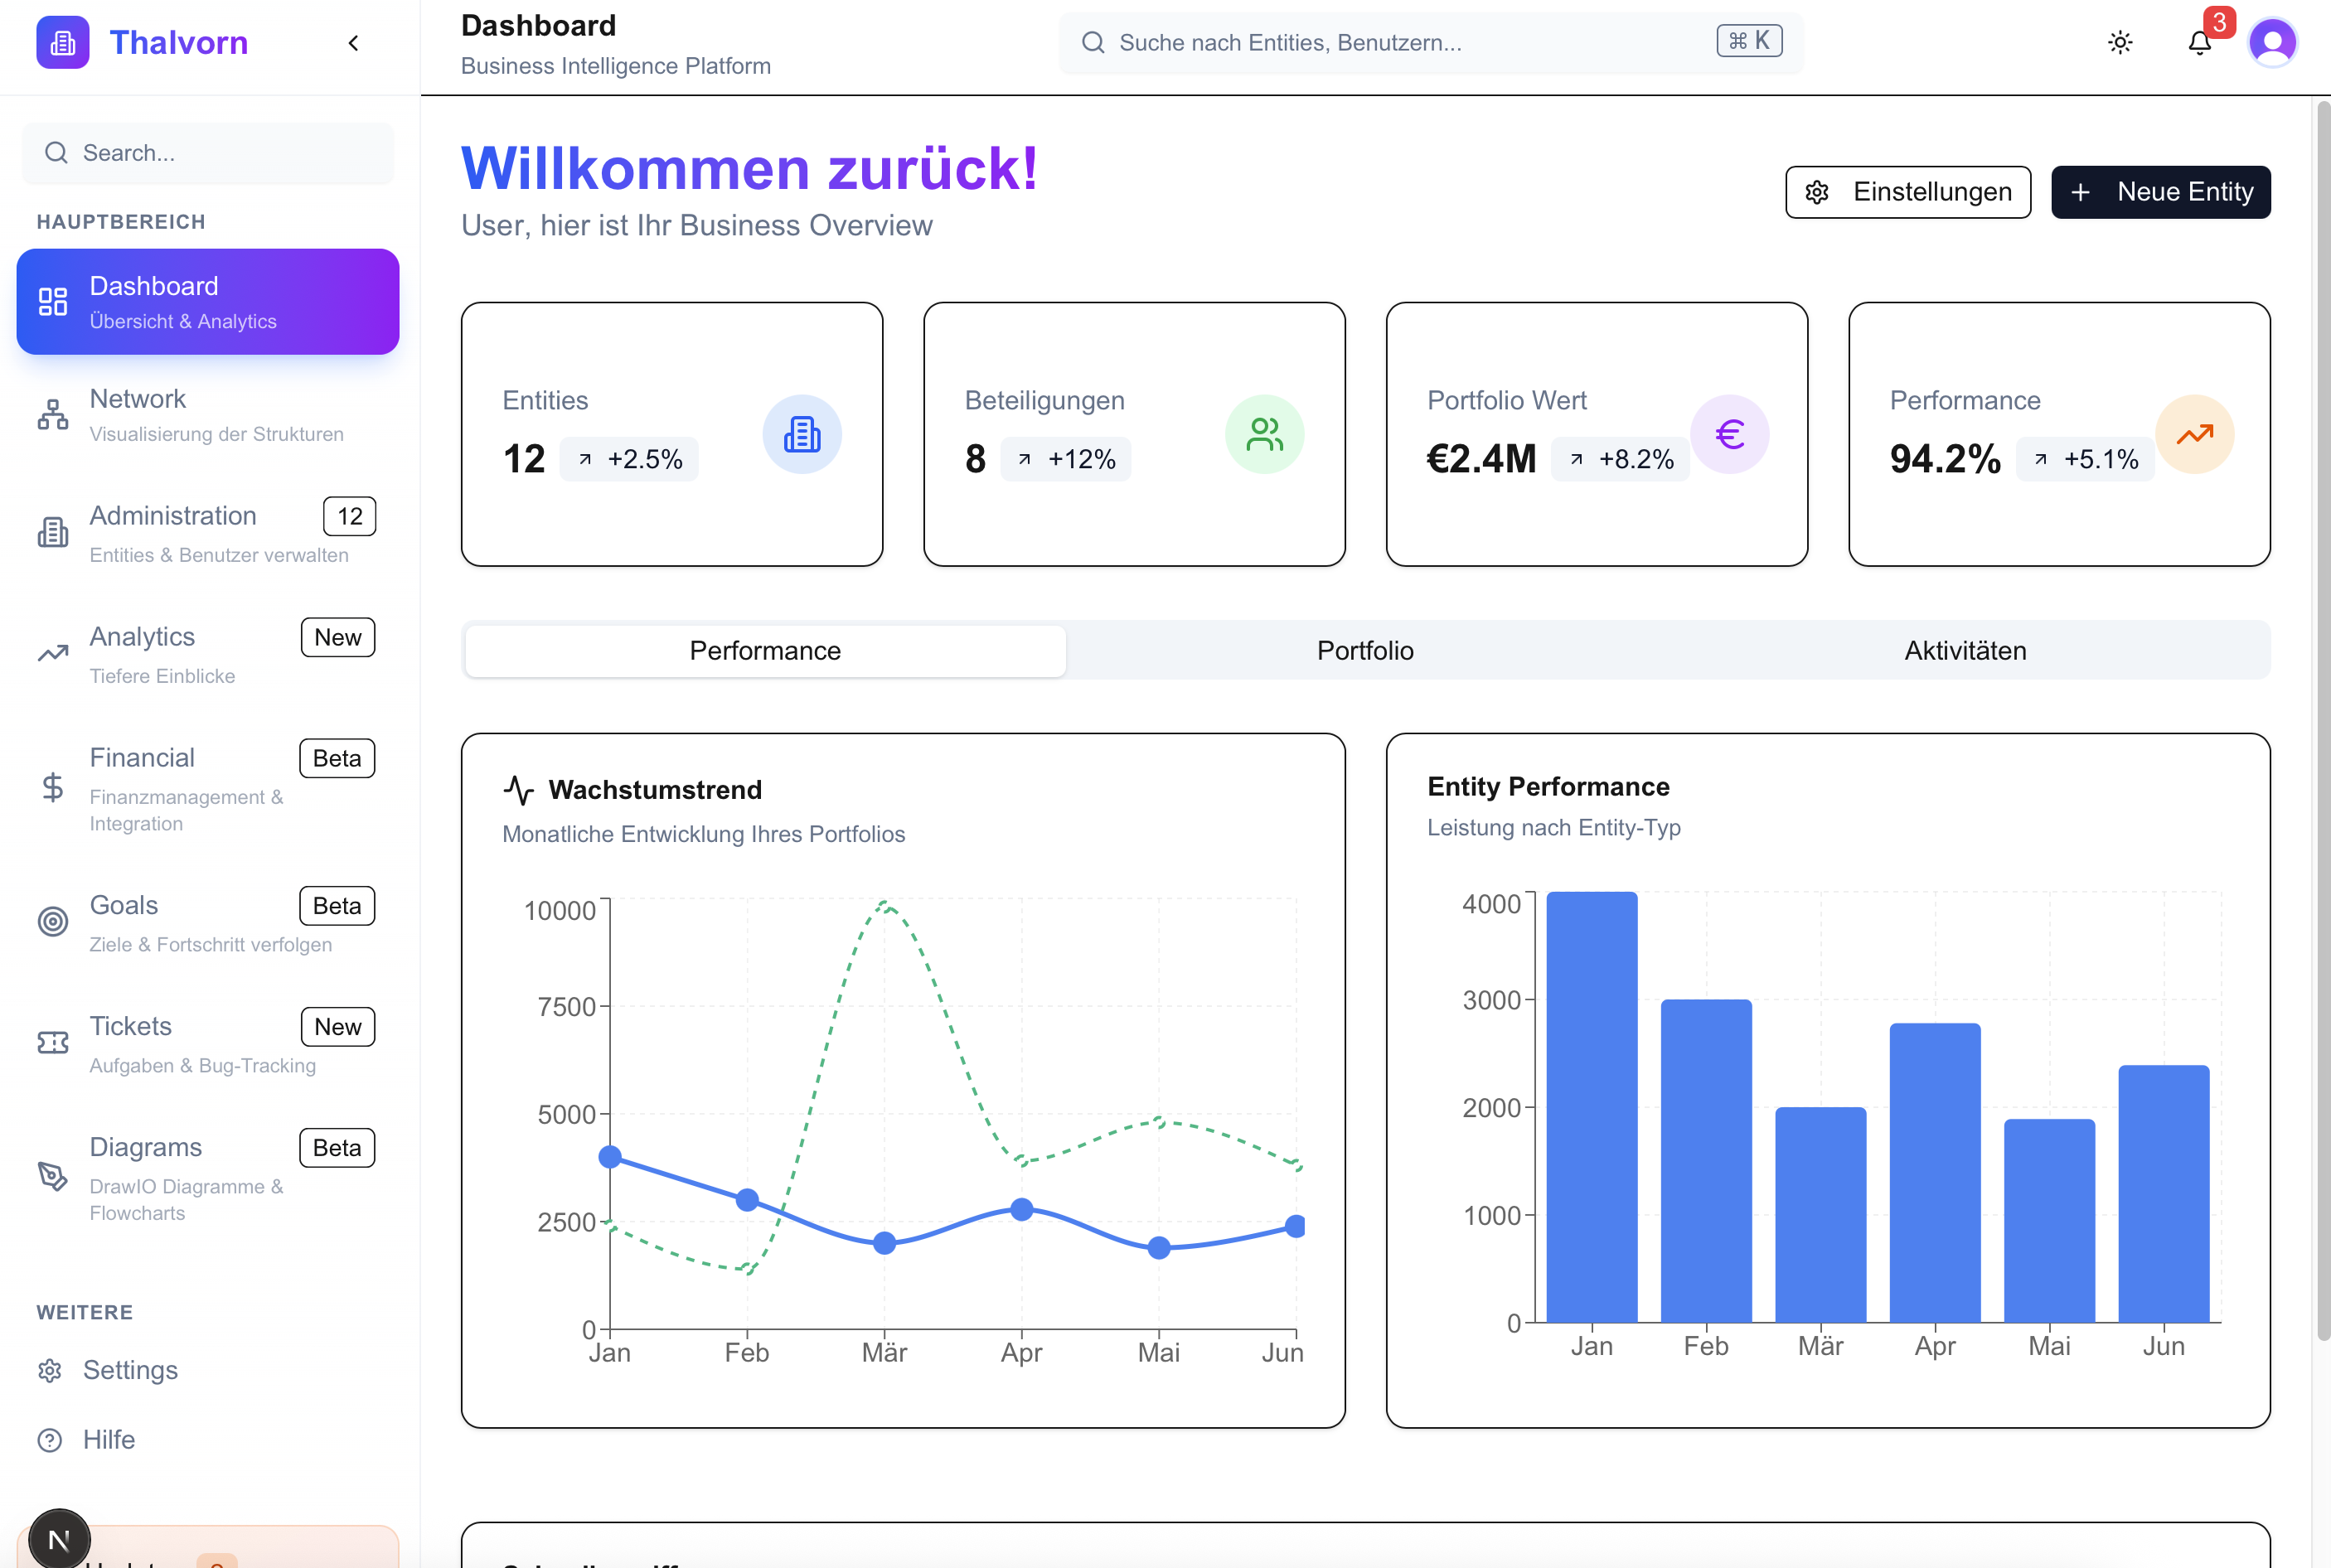Click the Thalvorn logo icon

[62, 42]
